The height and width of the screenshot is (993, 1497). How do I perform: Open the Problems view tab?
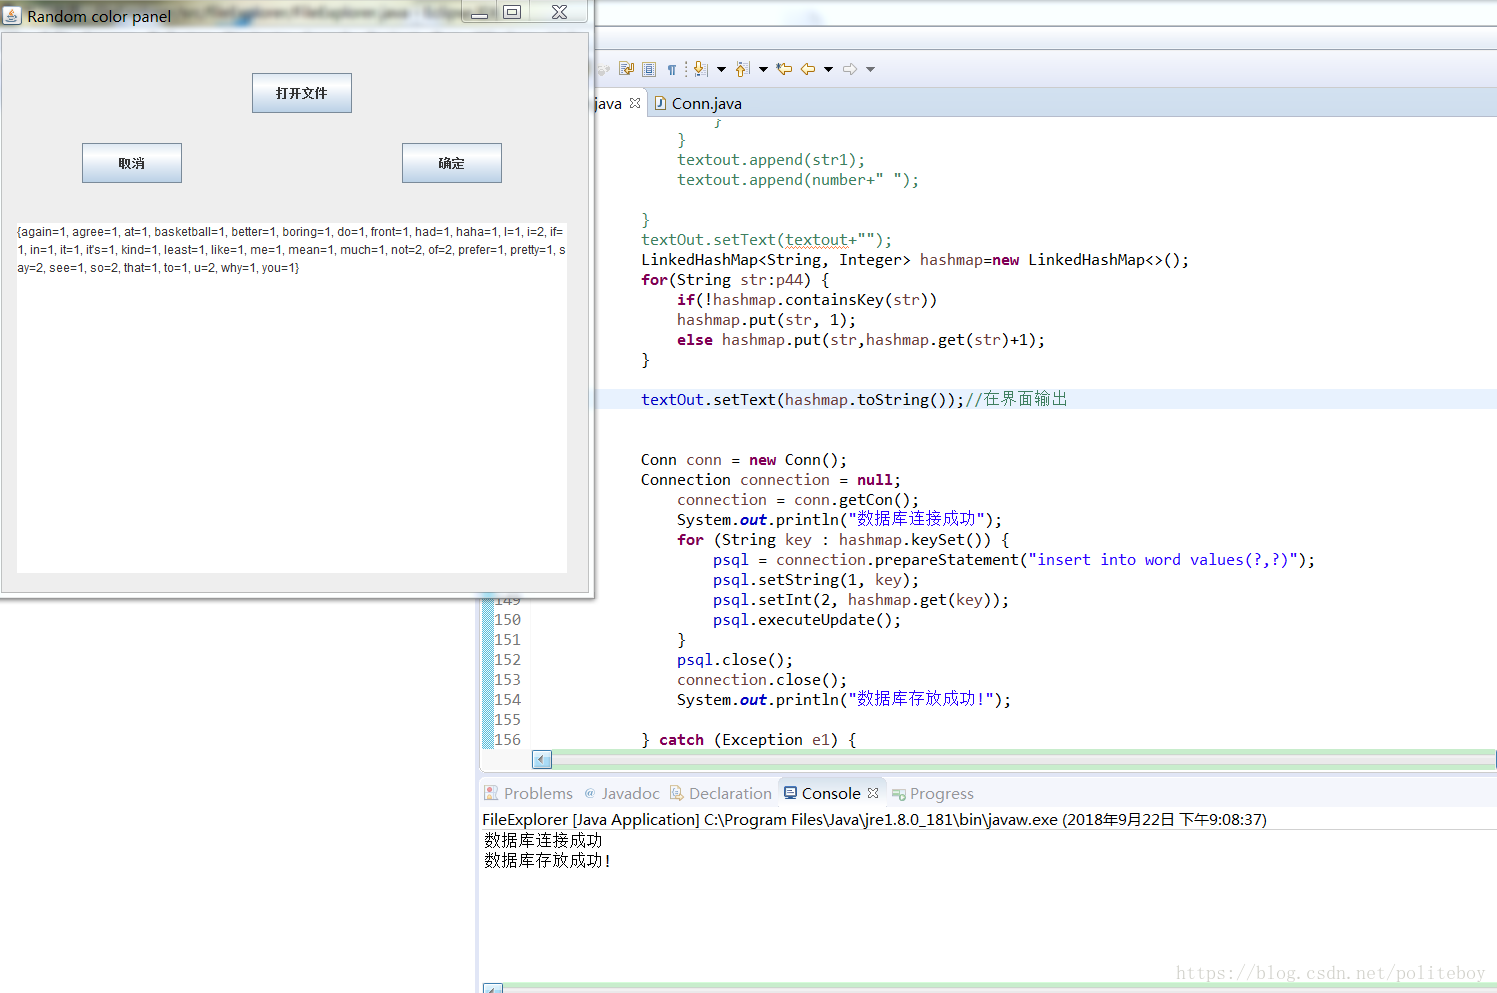(529, 793)
